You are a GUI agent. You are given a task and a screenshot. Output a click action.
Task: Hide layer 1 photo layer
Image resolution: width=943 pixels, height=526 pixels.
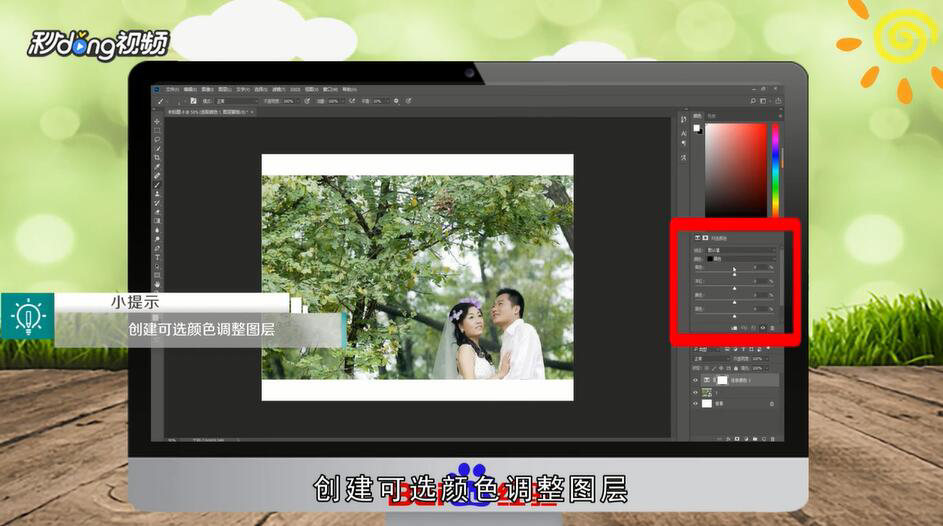click(696, 392)
